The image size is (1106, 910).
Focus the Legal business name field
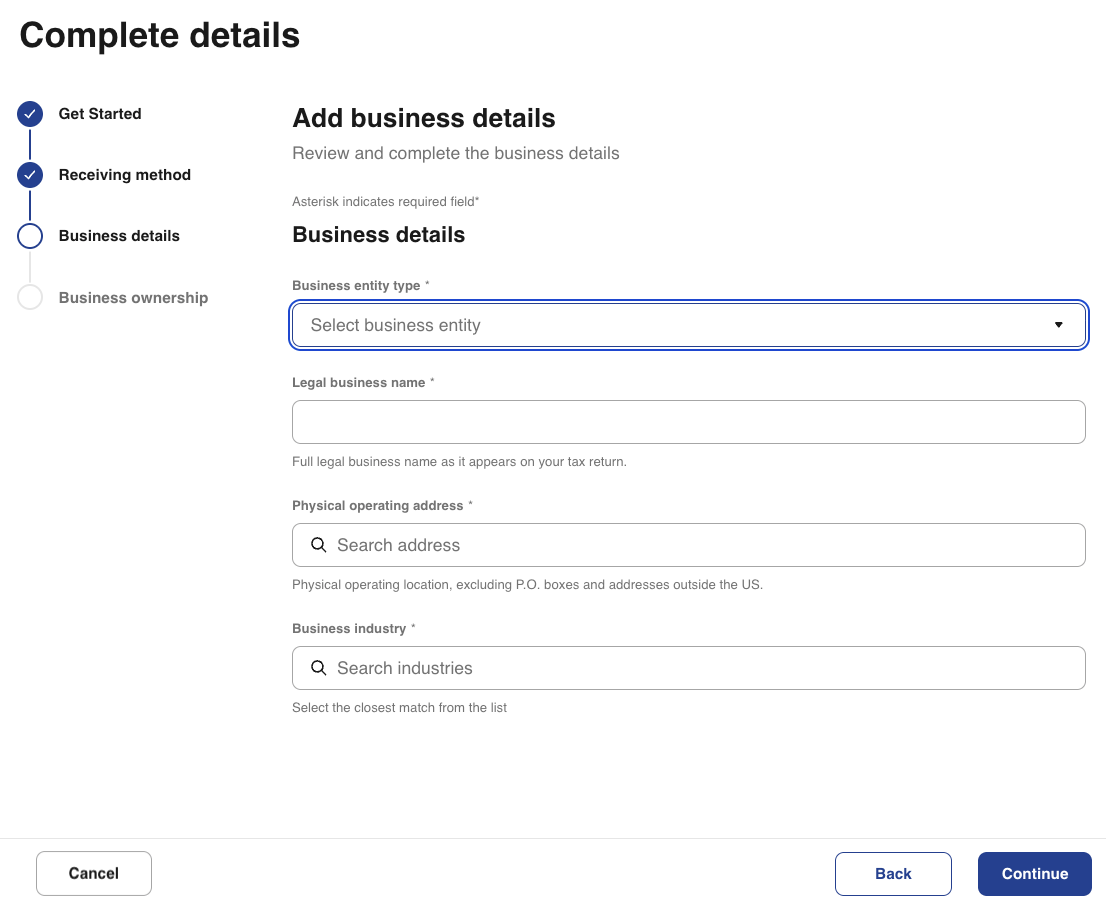tap(688, 422)
